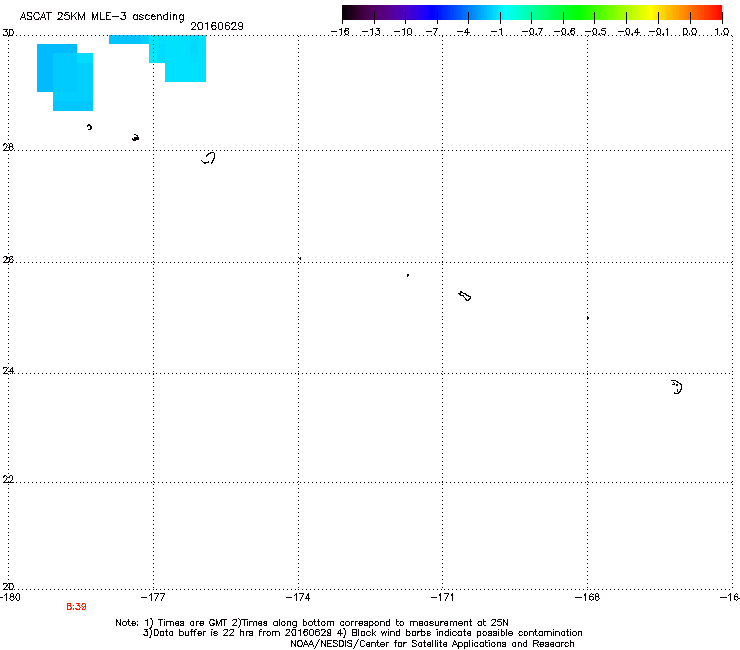Viewport: 740px width, 650px height.
Task: Click the 'NOAA/NESDIS/Center for Satellite Applications and Research' credit
Action: tap(432, 644)
